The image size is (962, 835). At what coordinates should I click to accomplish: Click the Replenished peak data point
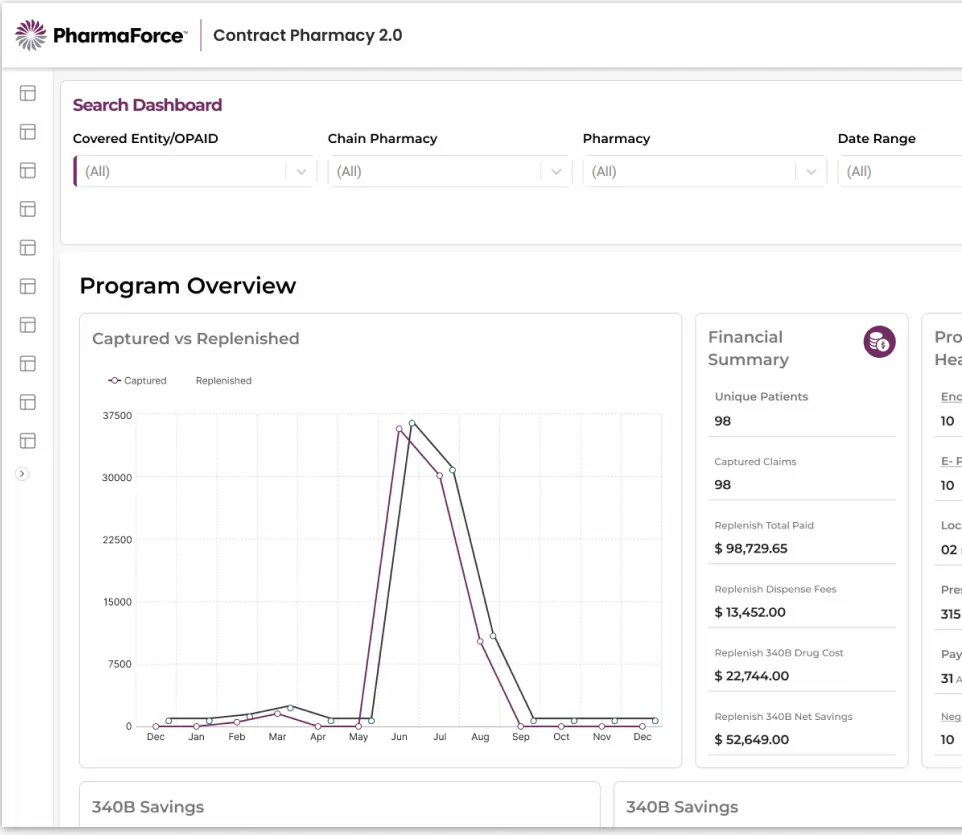(x=412, y=423)
